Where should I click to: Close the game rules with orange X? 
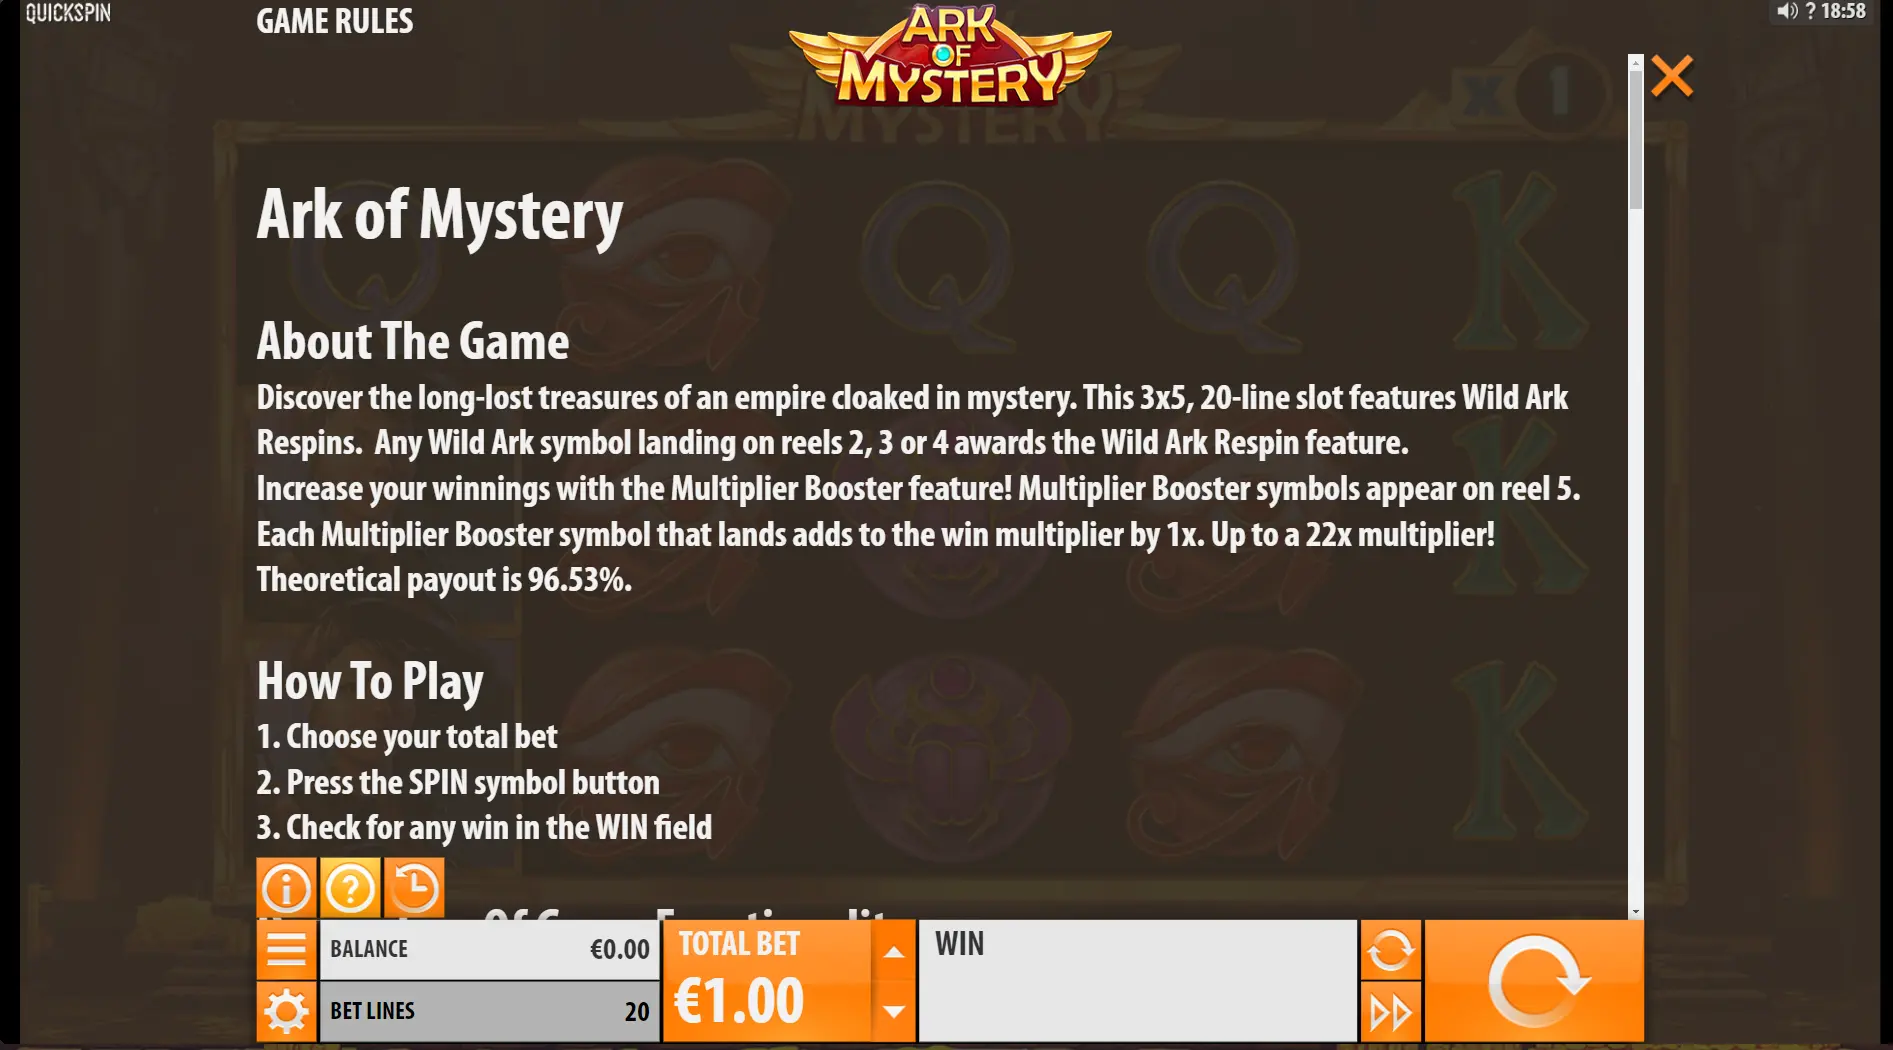[1672, 76]
